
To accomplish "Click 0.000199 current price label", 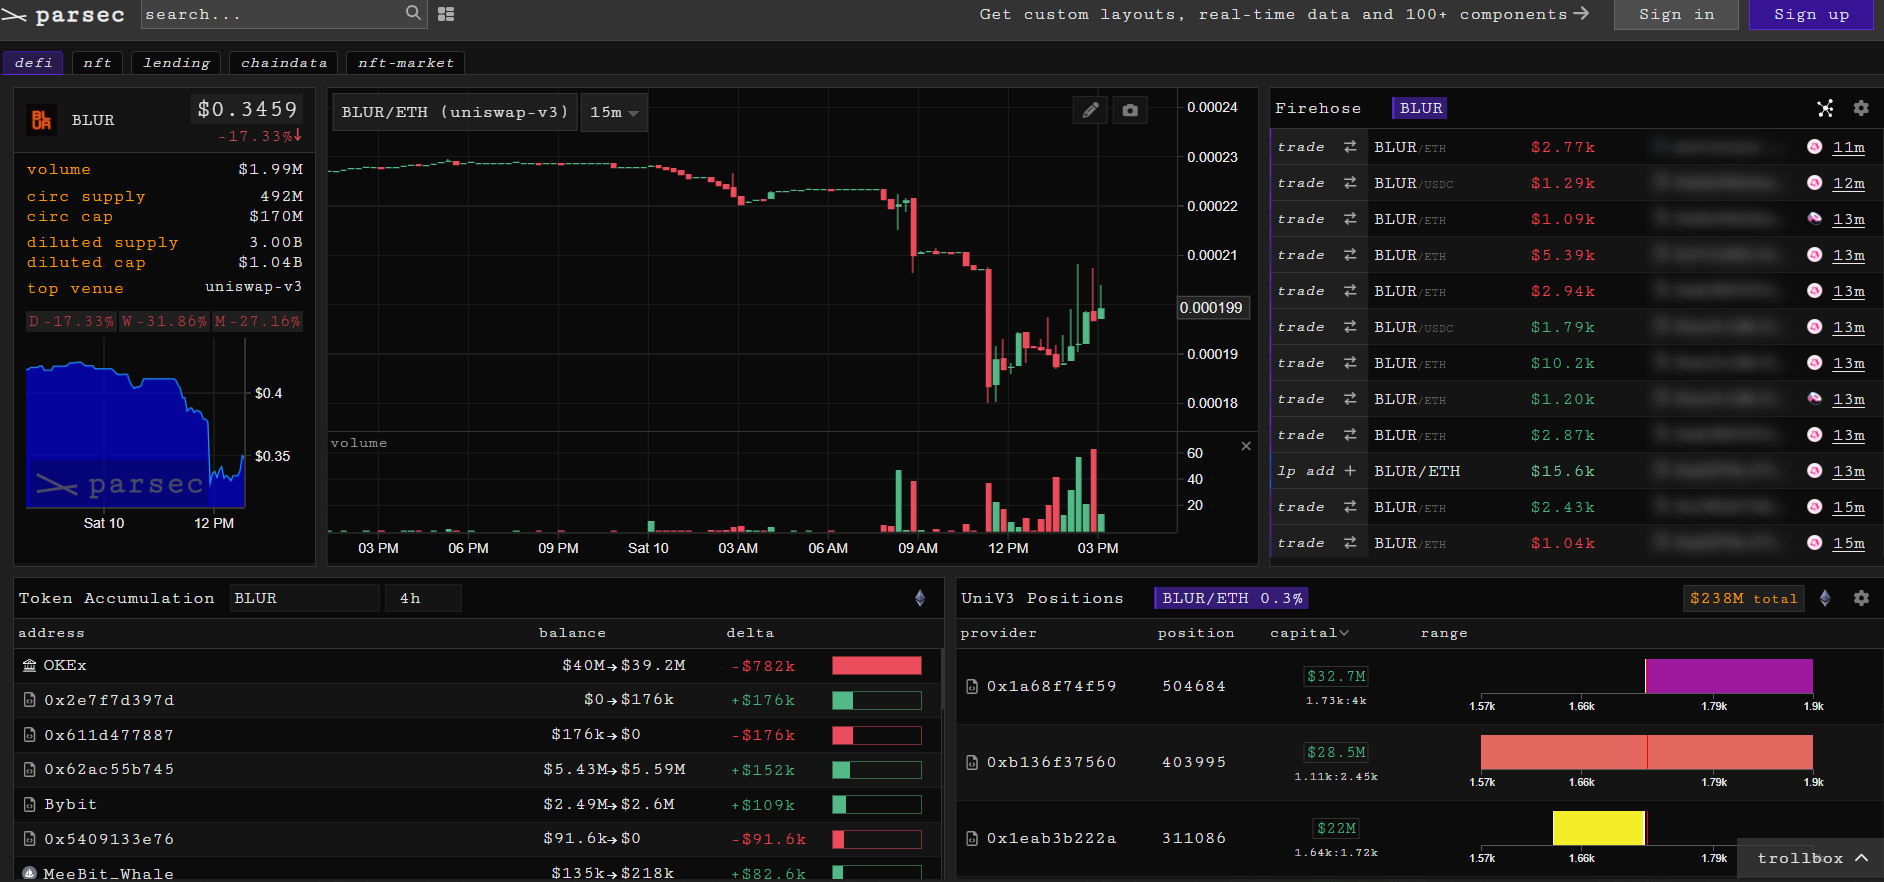I will pos(1211,308).
